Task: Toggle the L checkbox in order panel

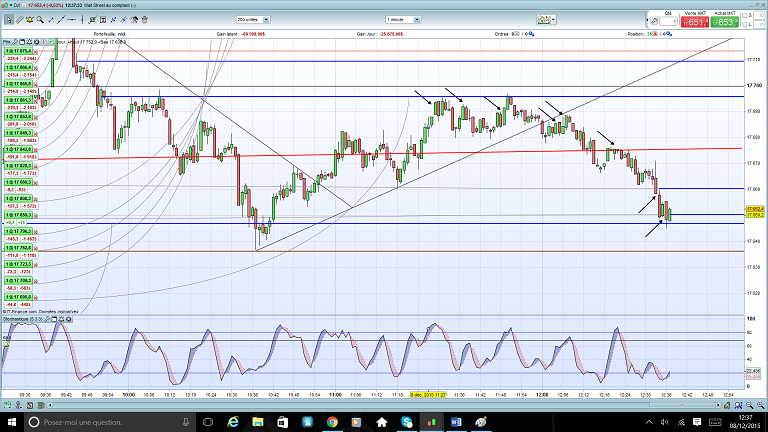Action: click(x=745, y=24)
